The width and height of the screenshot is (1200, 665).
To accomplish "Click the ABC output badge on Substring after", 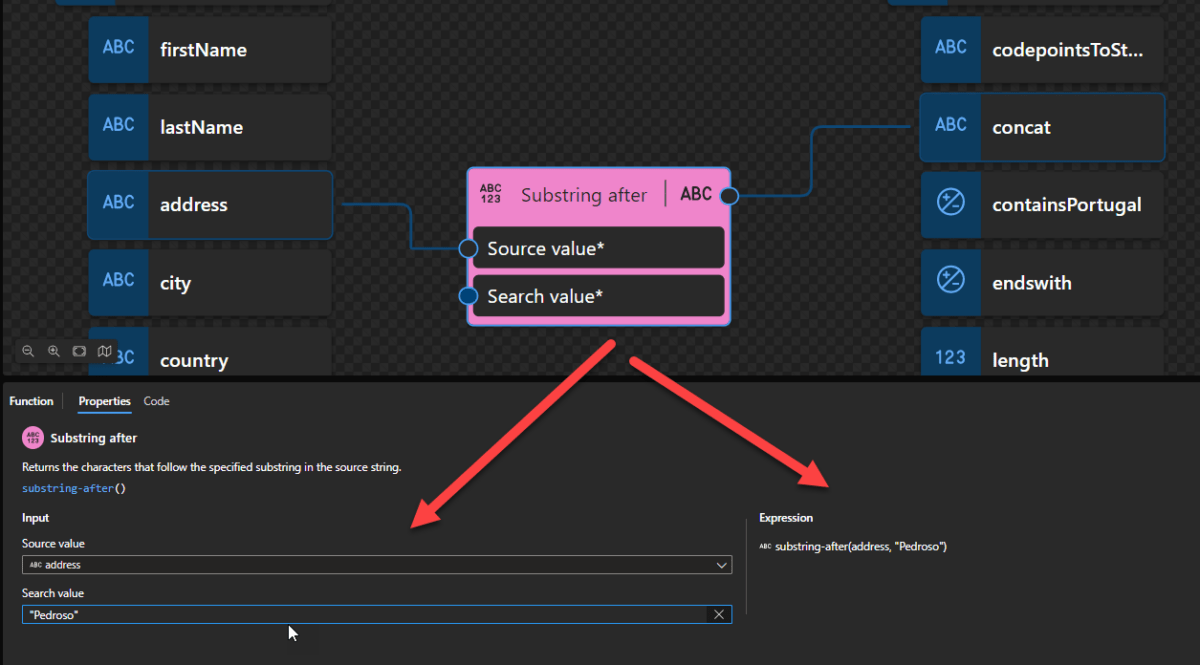I will (698, 194).
